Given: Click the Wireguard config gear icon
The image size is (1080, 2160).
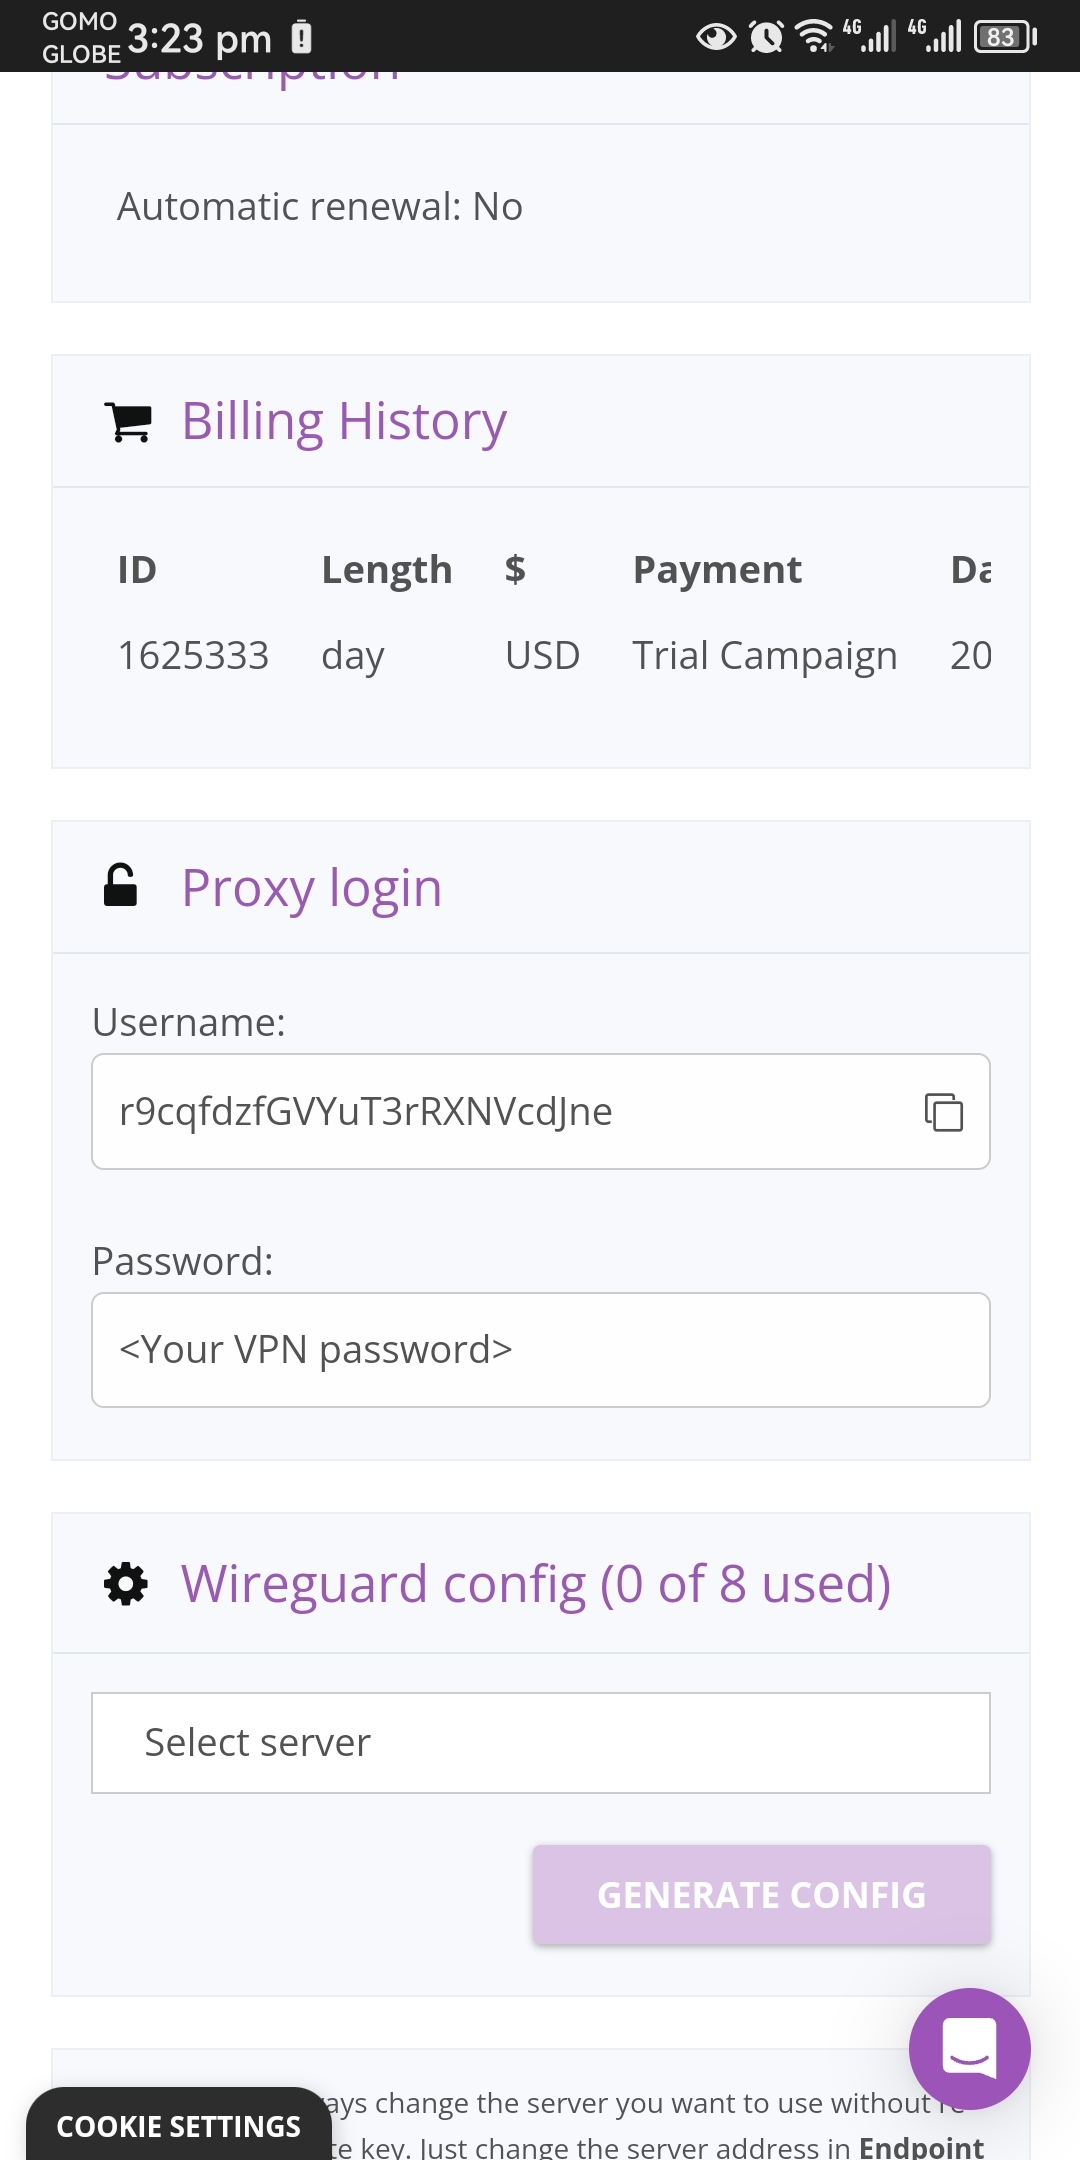Looking at the screenshot, I should [126, 1584].
